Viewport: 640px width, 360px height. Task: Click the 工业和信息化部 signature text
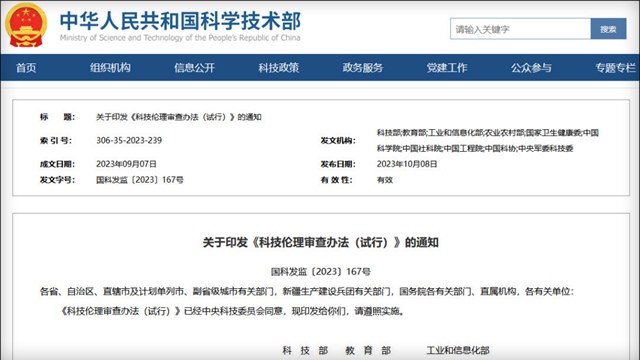click(x=458, y=350)
